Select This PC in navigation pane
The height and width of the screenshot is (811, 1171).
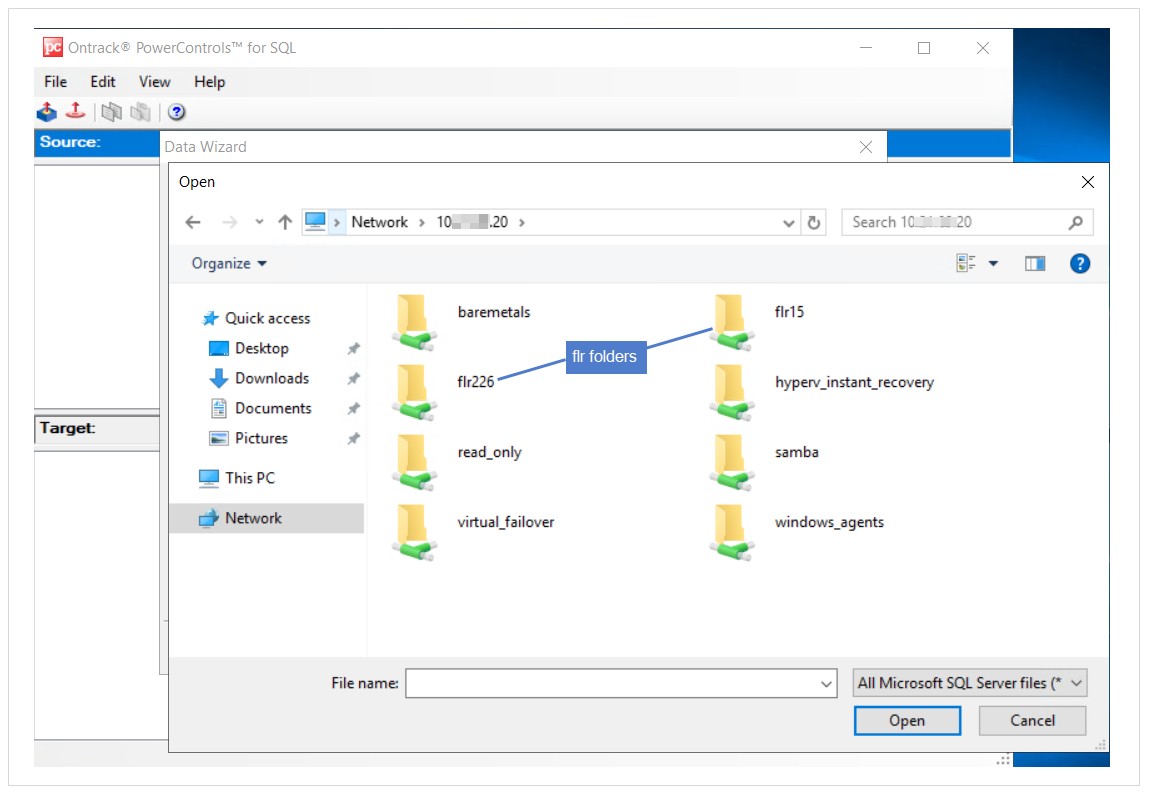tap(250, 478)
